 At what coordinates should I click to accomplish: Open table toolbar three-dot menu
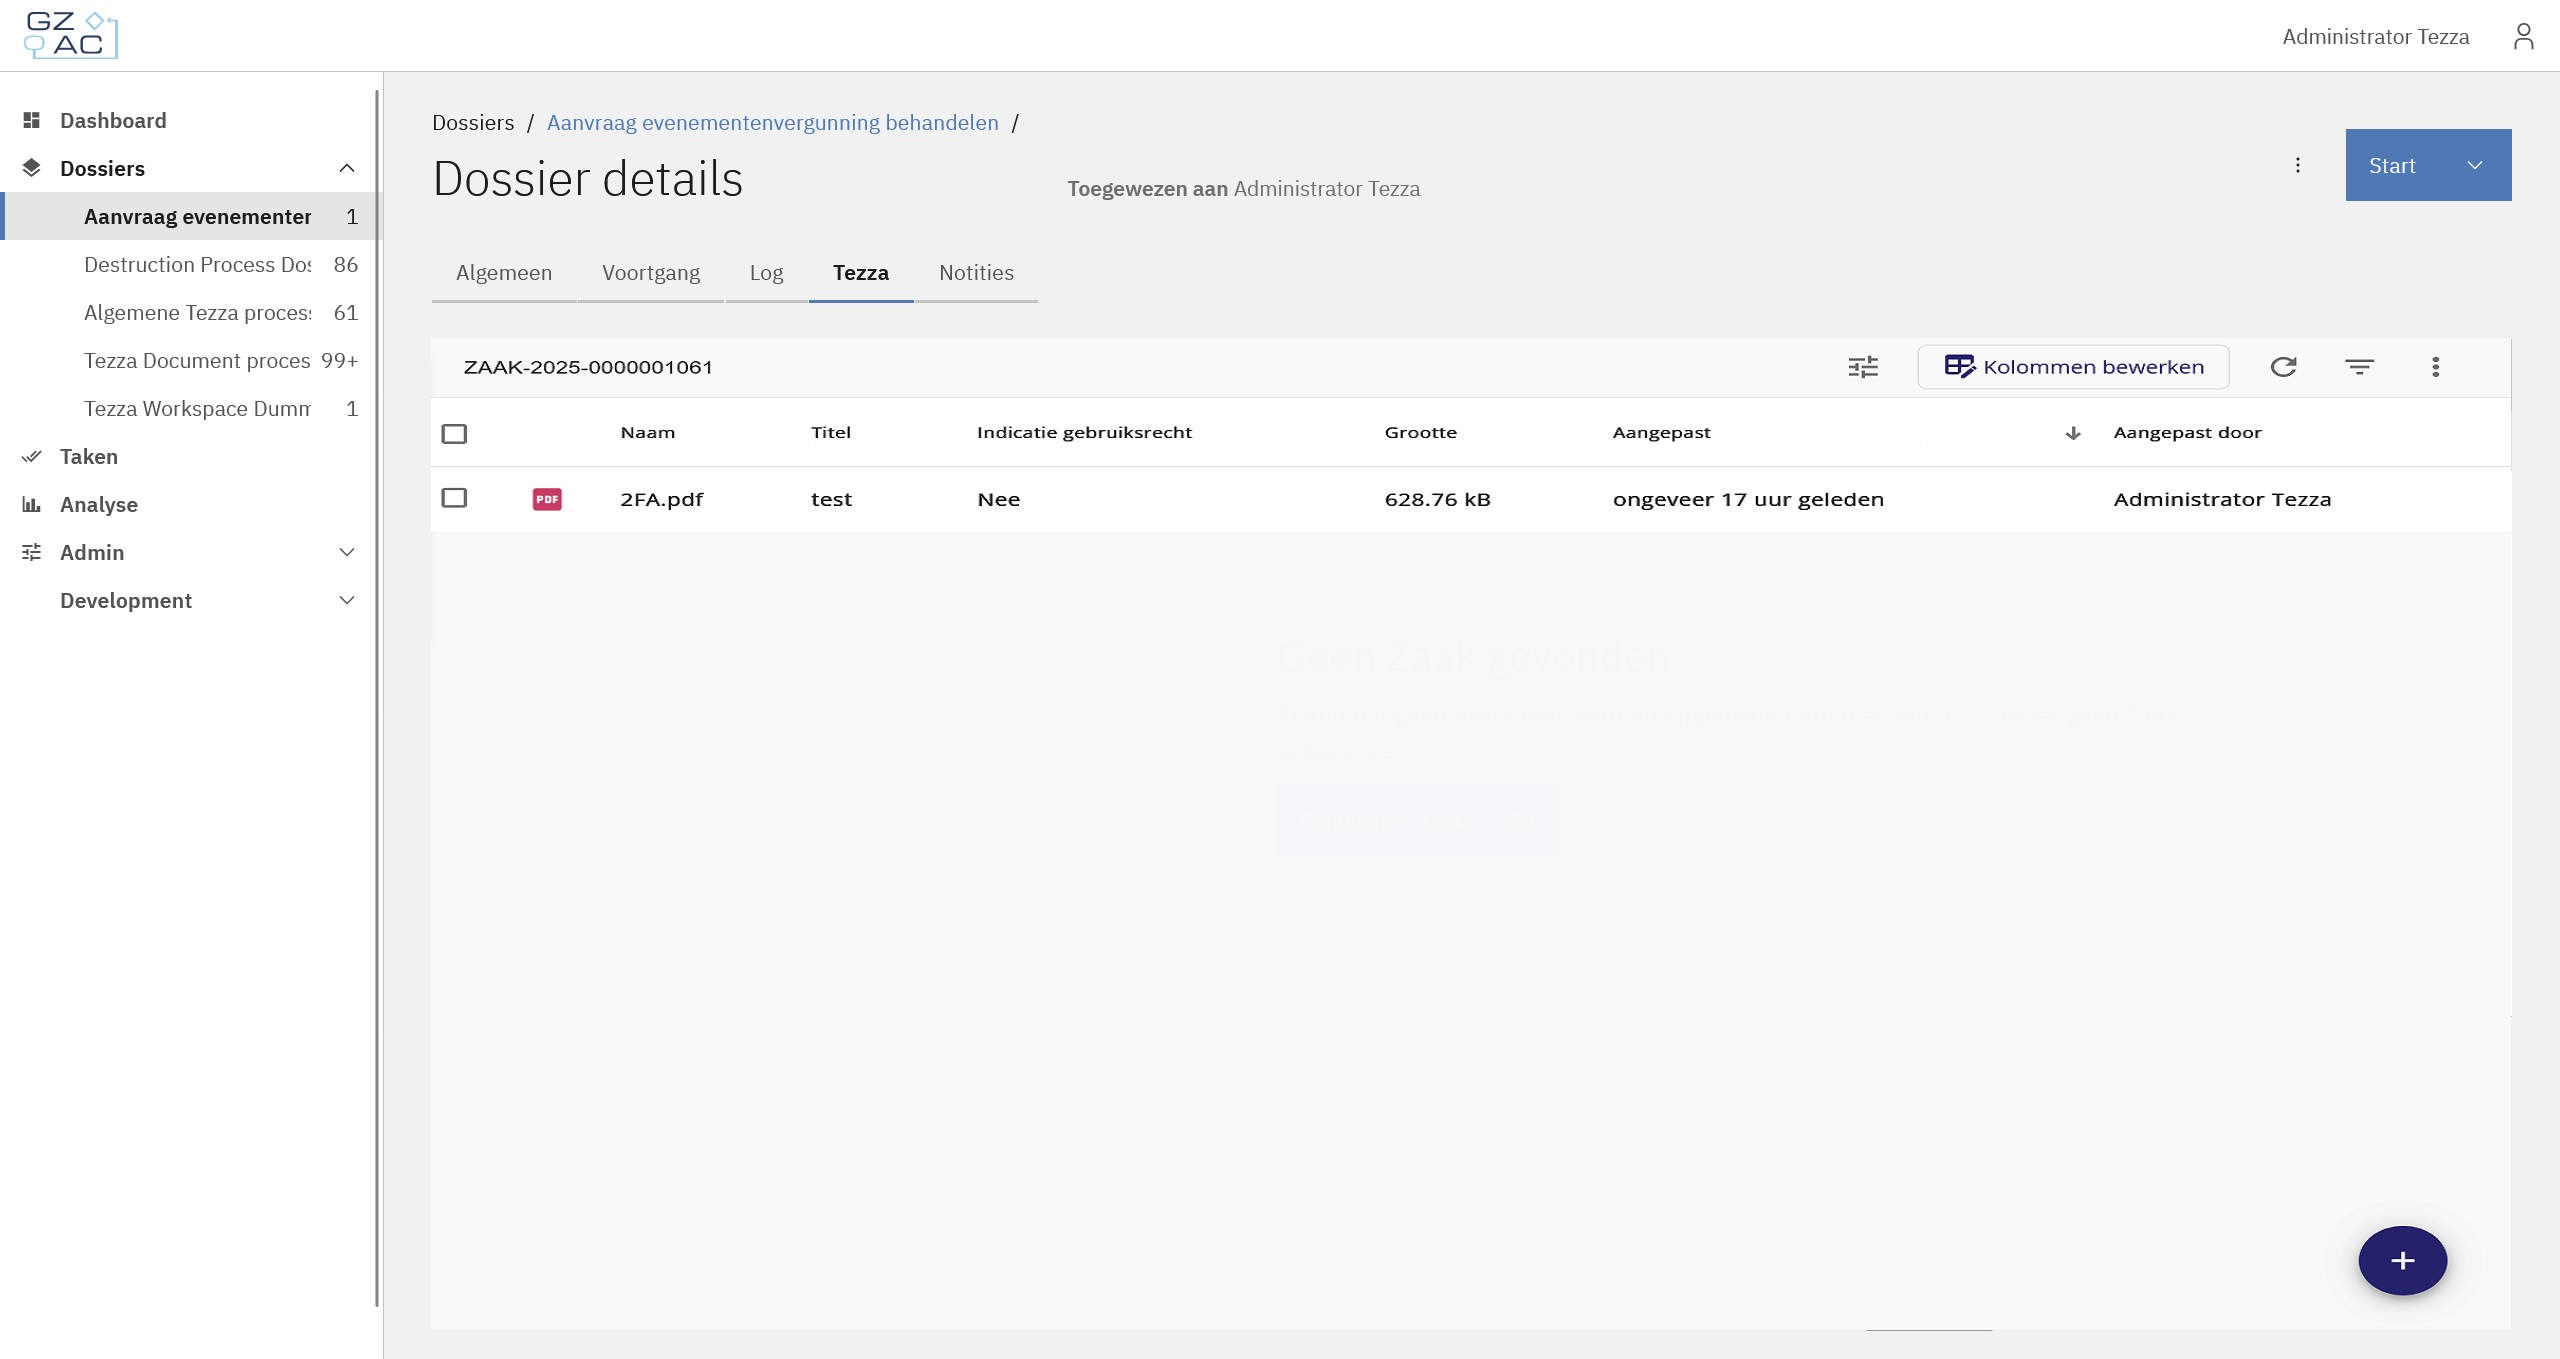point(2435,367)
